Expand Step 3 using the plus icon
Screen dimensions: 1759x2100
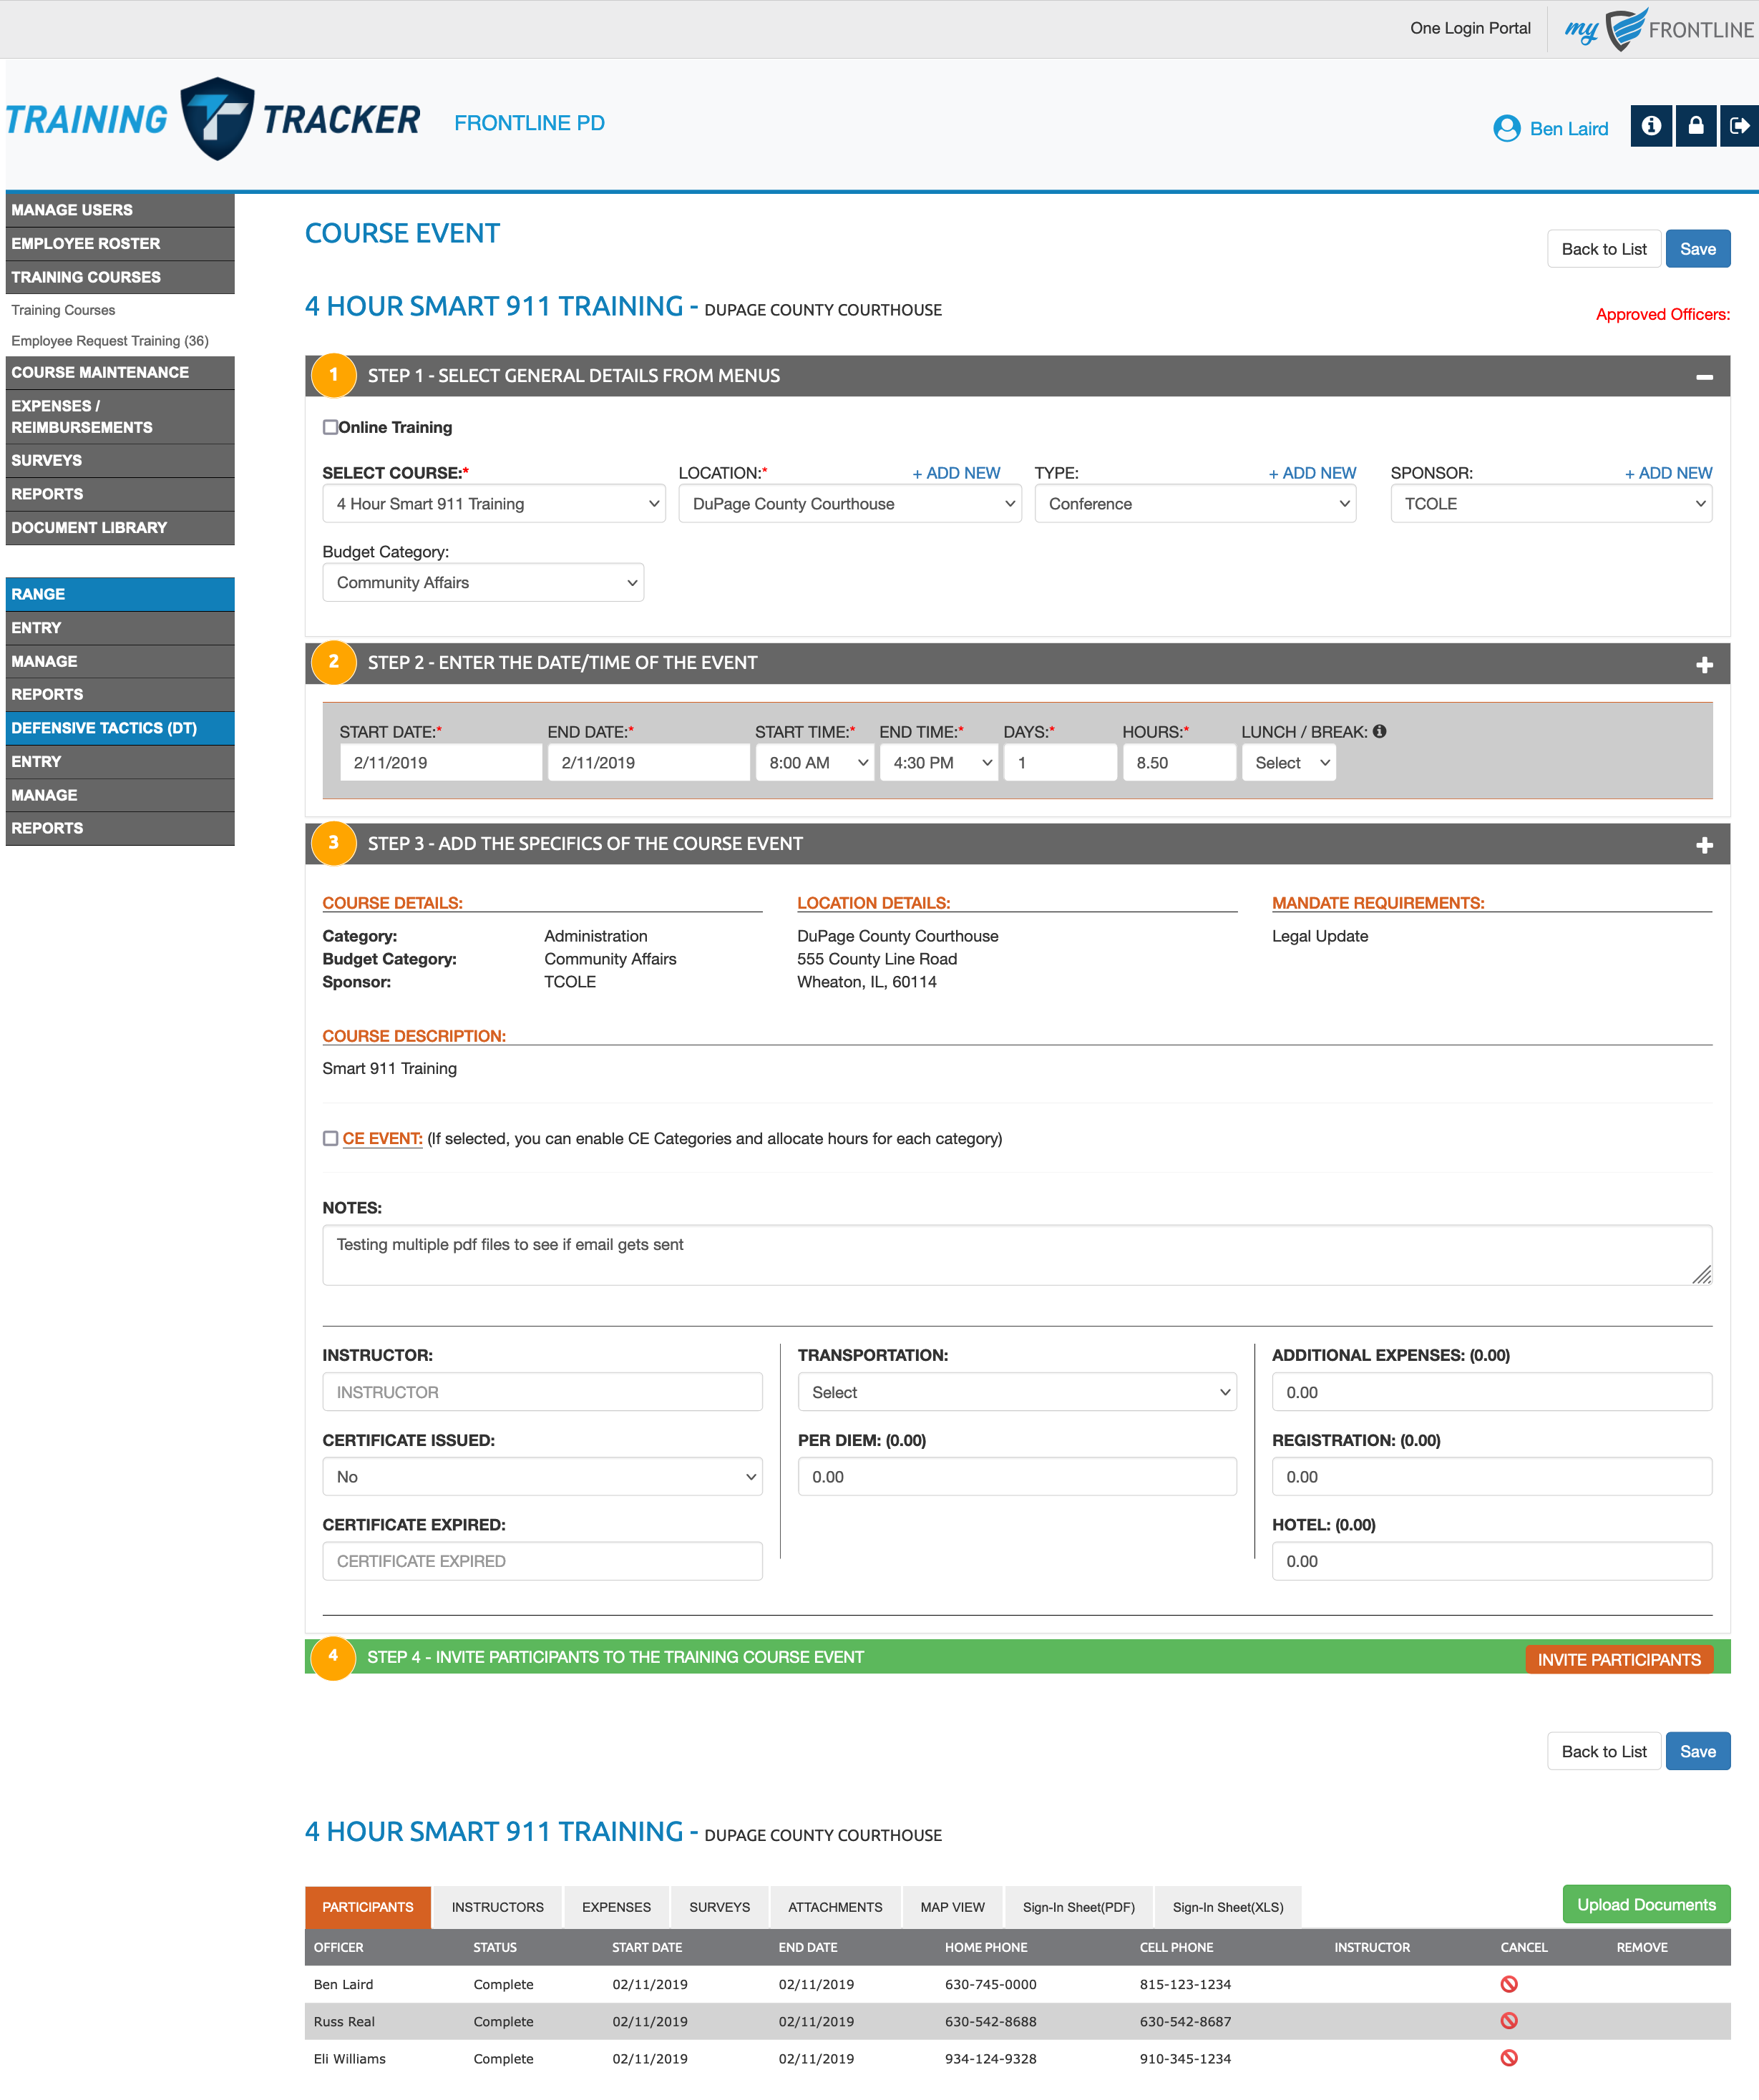1704,846
